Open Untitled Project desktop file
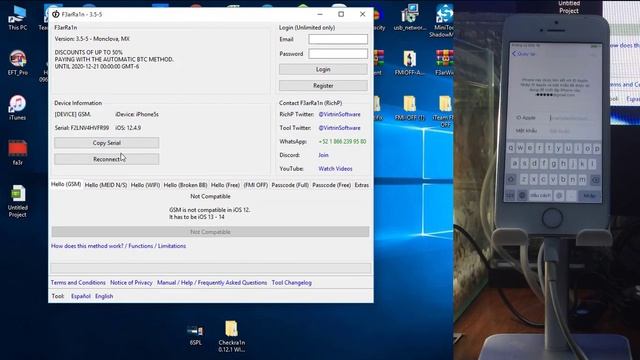The height and width of the screenshot is (360, 640). coord(18,201)
